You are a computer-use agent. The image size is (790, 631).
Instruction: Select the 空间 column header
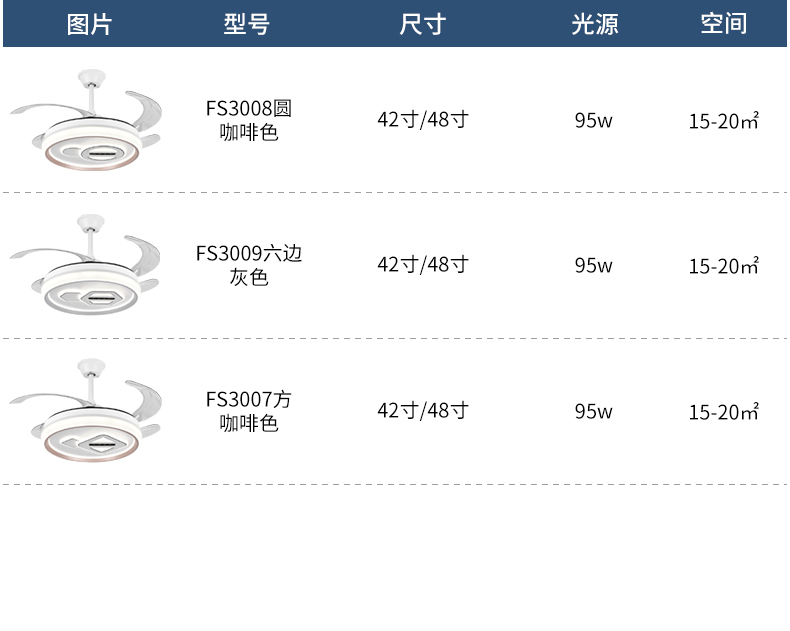tap(724, 24)
